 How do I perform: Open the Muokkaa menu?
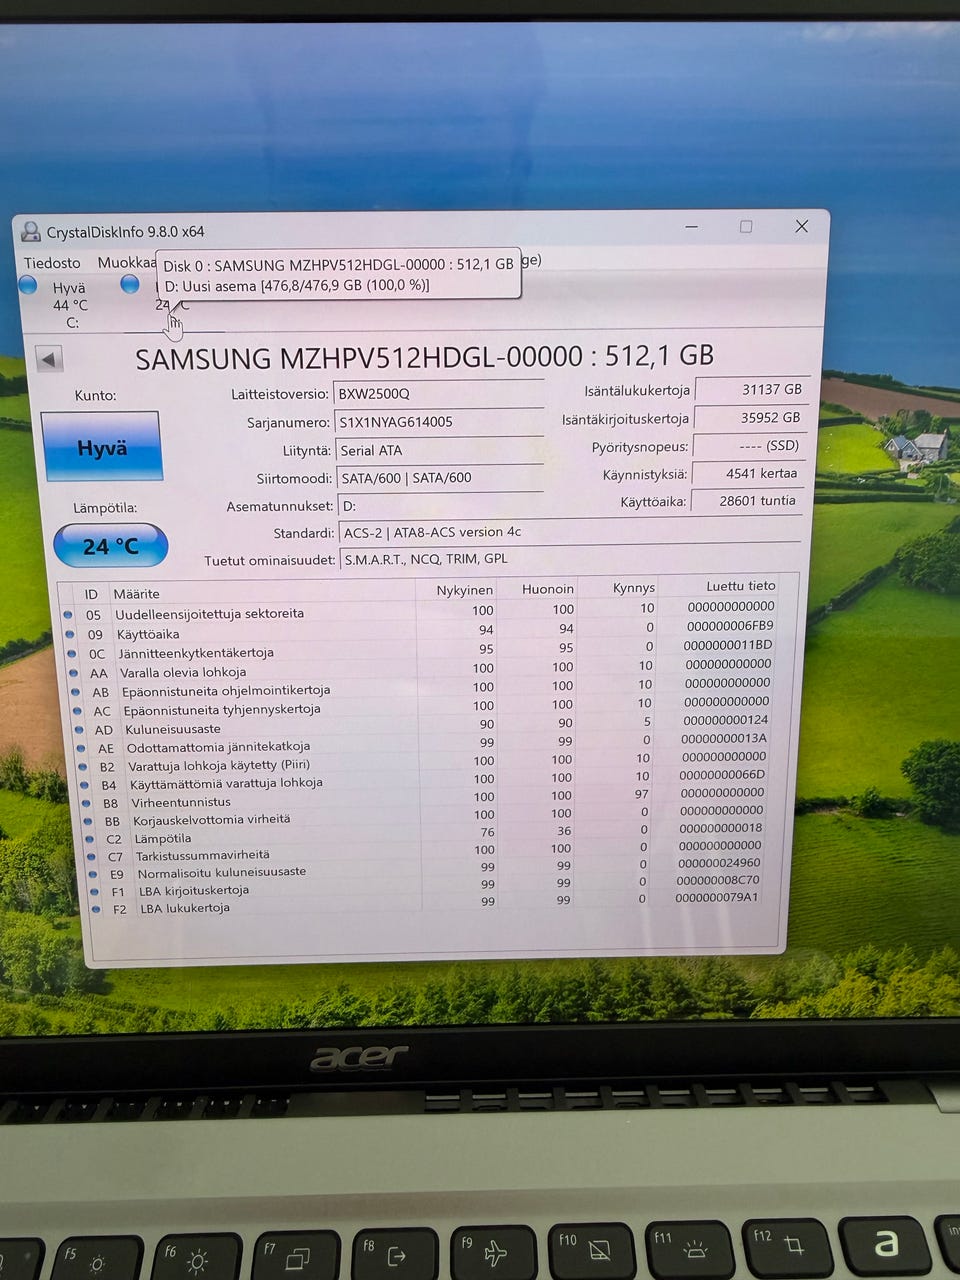[x=127, y=263]
